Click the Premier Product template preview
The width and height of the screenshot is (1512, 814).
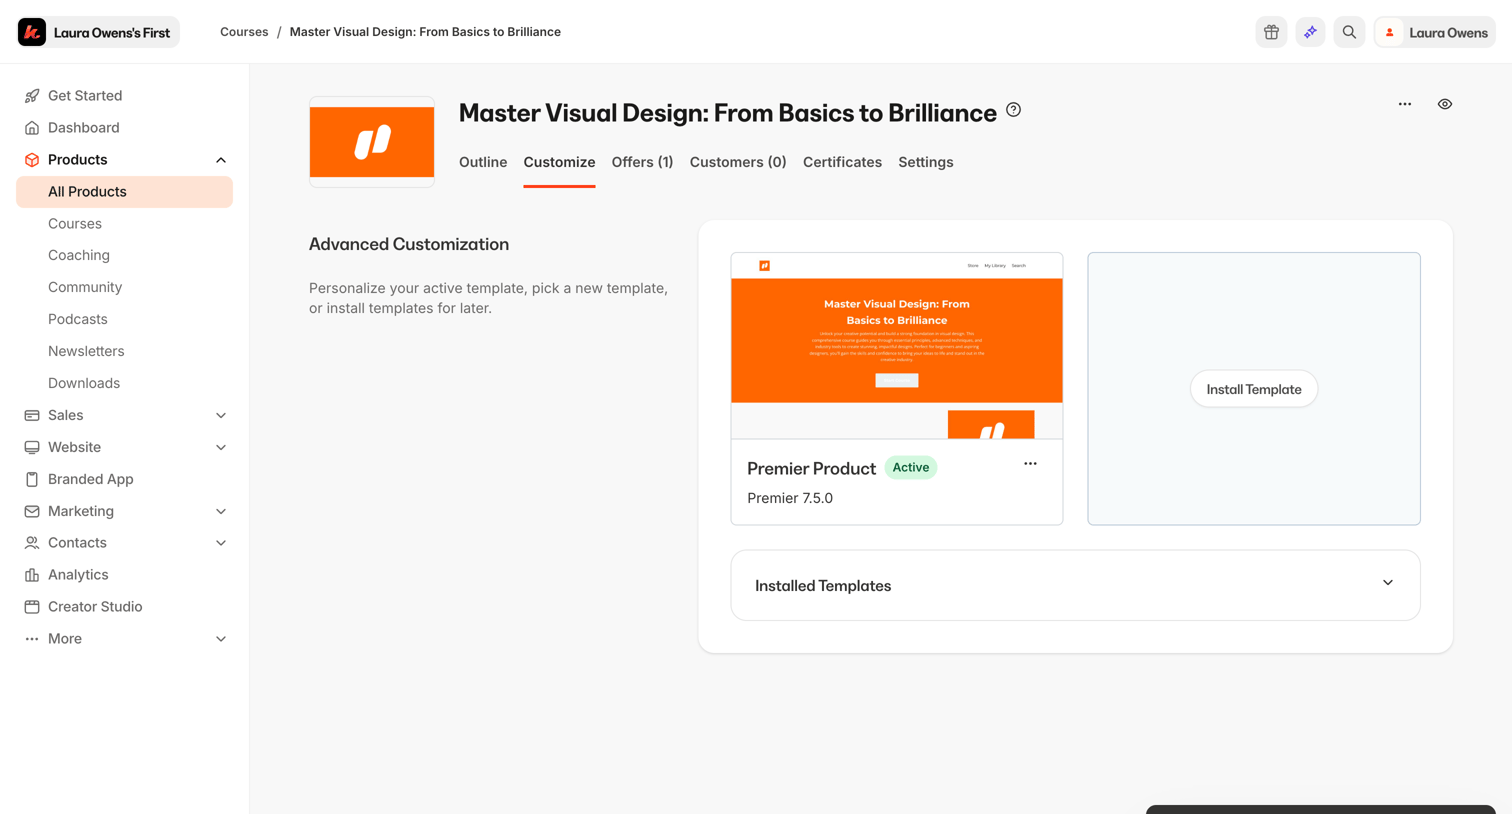coord(897,346)
